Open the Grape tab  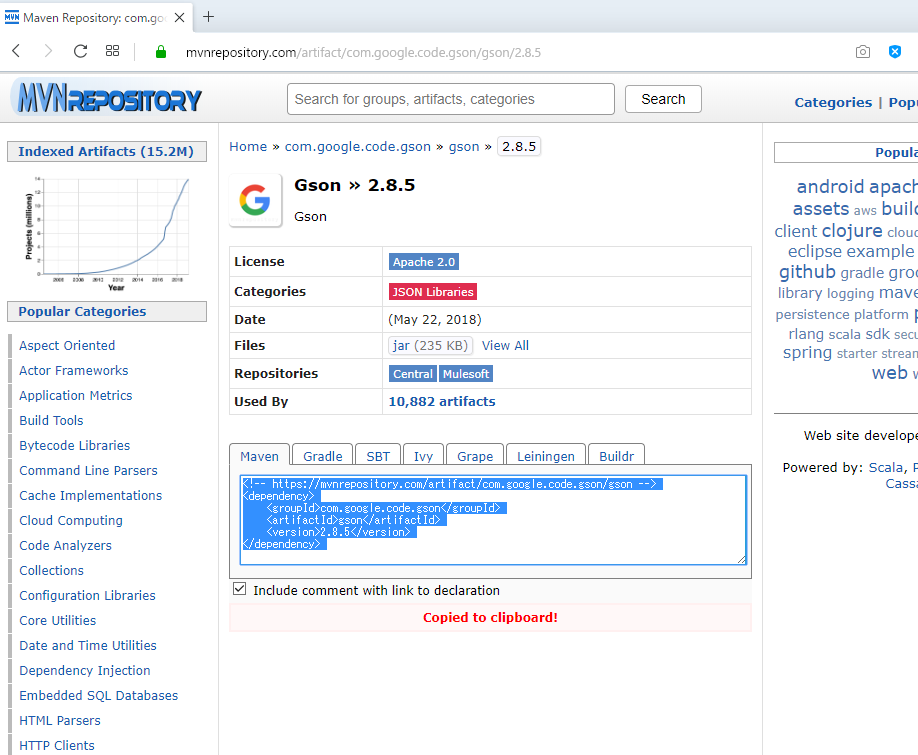tap(475, 456)
